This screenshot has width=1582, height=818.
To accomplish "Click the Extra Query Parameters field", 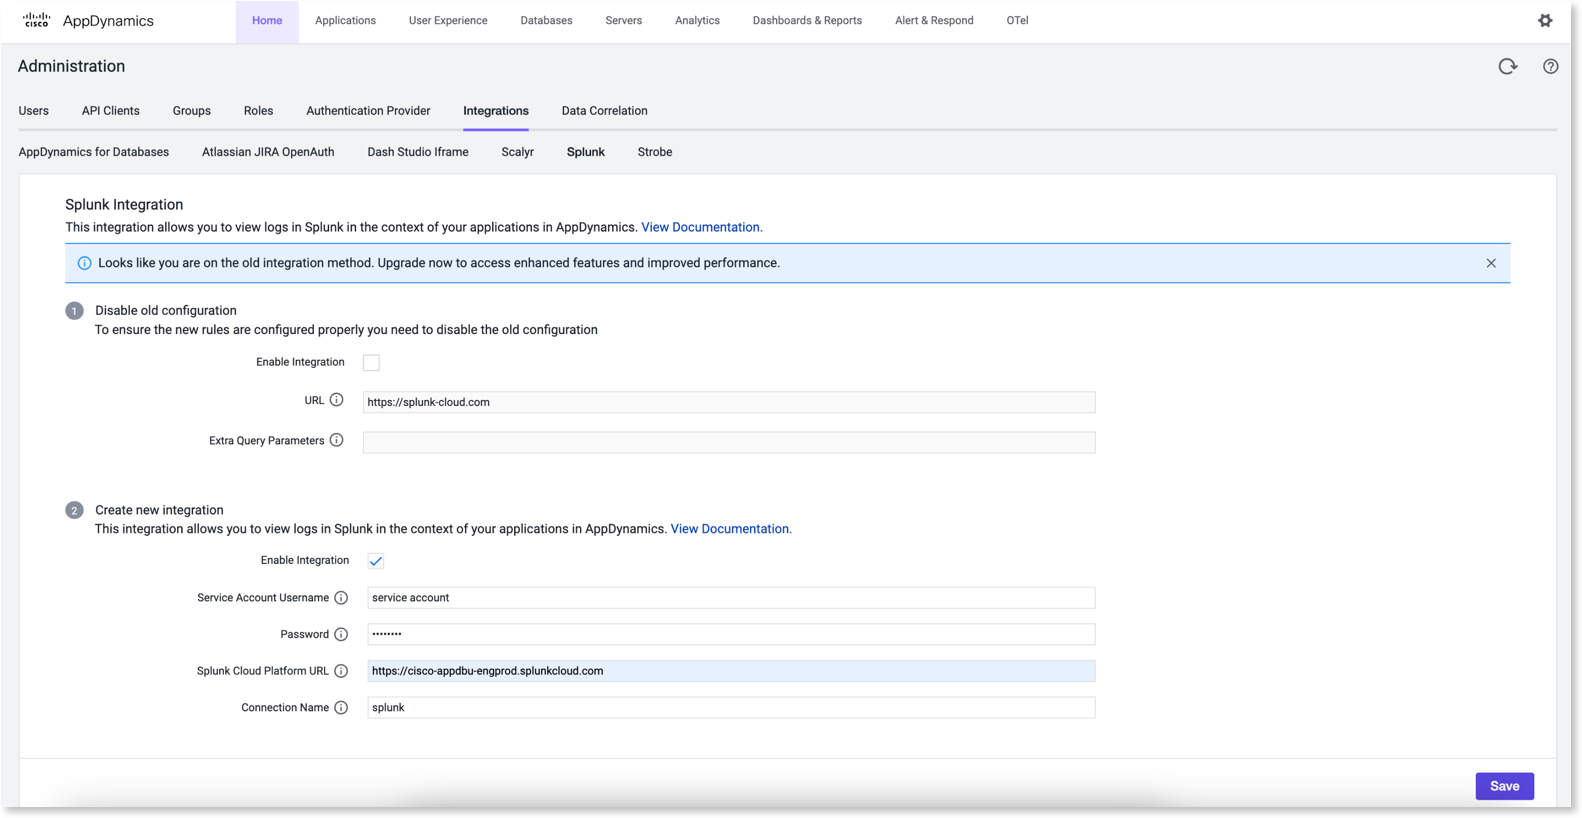I will [x=729, y=442].
